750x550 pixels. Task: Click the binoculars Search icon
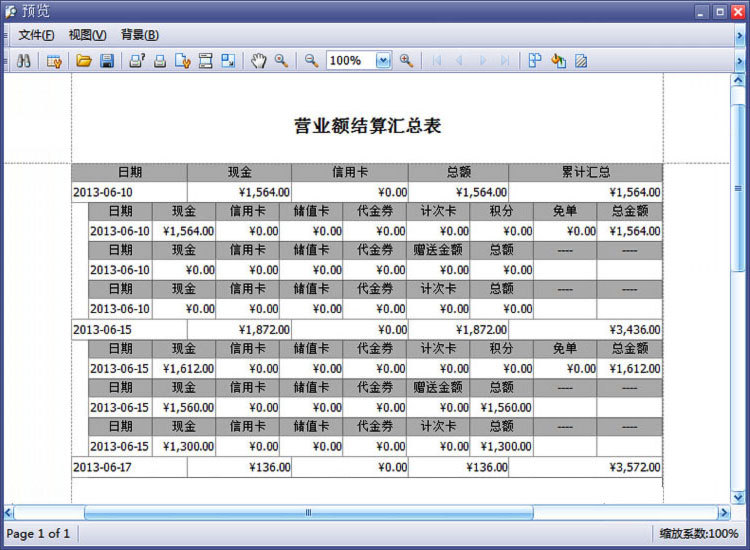point(23,61)
